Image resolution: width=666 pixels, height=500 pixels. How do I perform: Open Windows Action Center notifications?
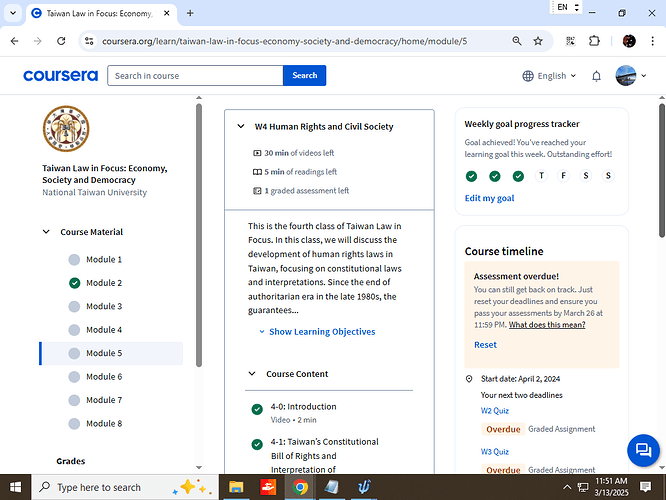click(646, 487)
